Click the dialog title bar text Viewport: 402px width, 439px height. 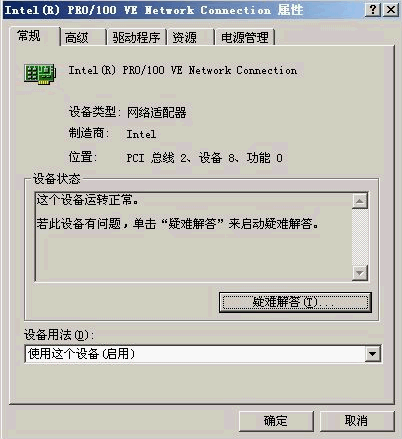(154, 10)
